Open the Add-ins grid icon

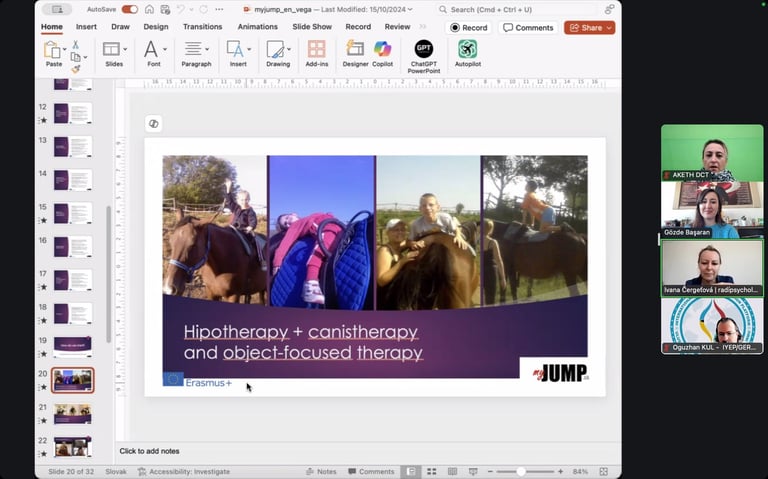tap(316, 49)
